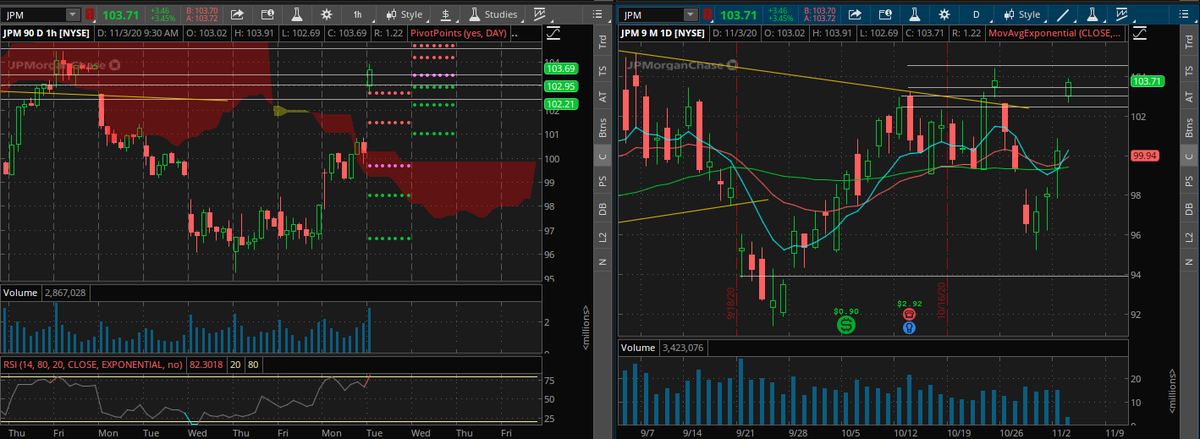
Task: Open the JPM symbol dropdown in right chart
Action: pyautogui.click(x=690, y=15)
